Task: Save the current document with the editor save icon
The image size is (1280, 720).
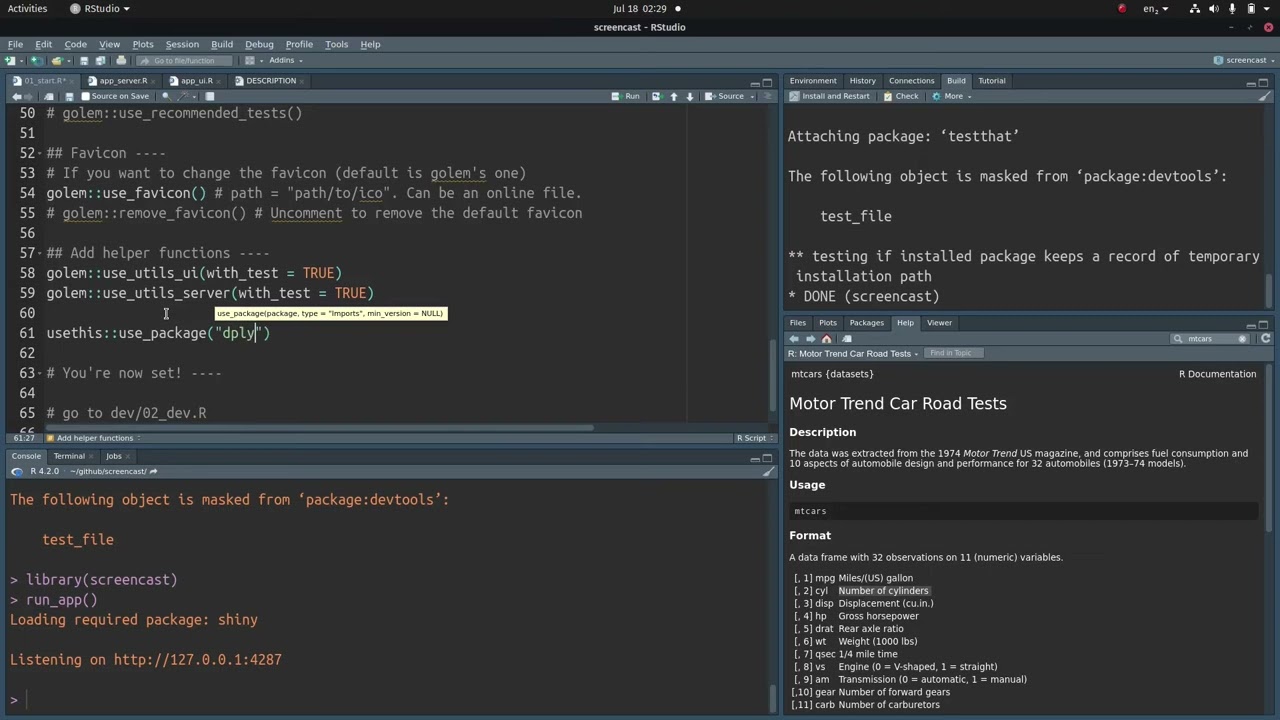Action: (69, 97)
